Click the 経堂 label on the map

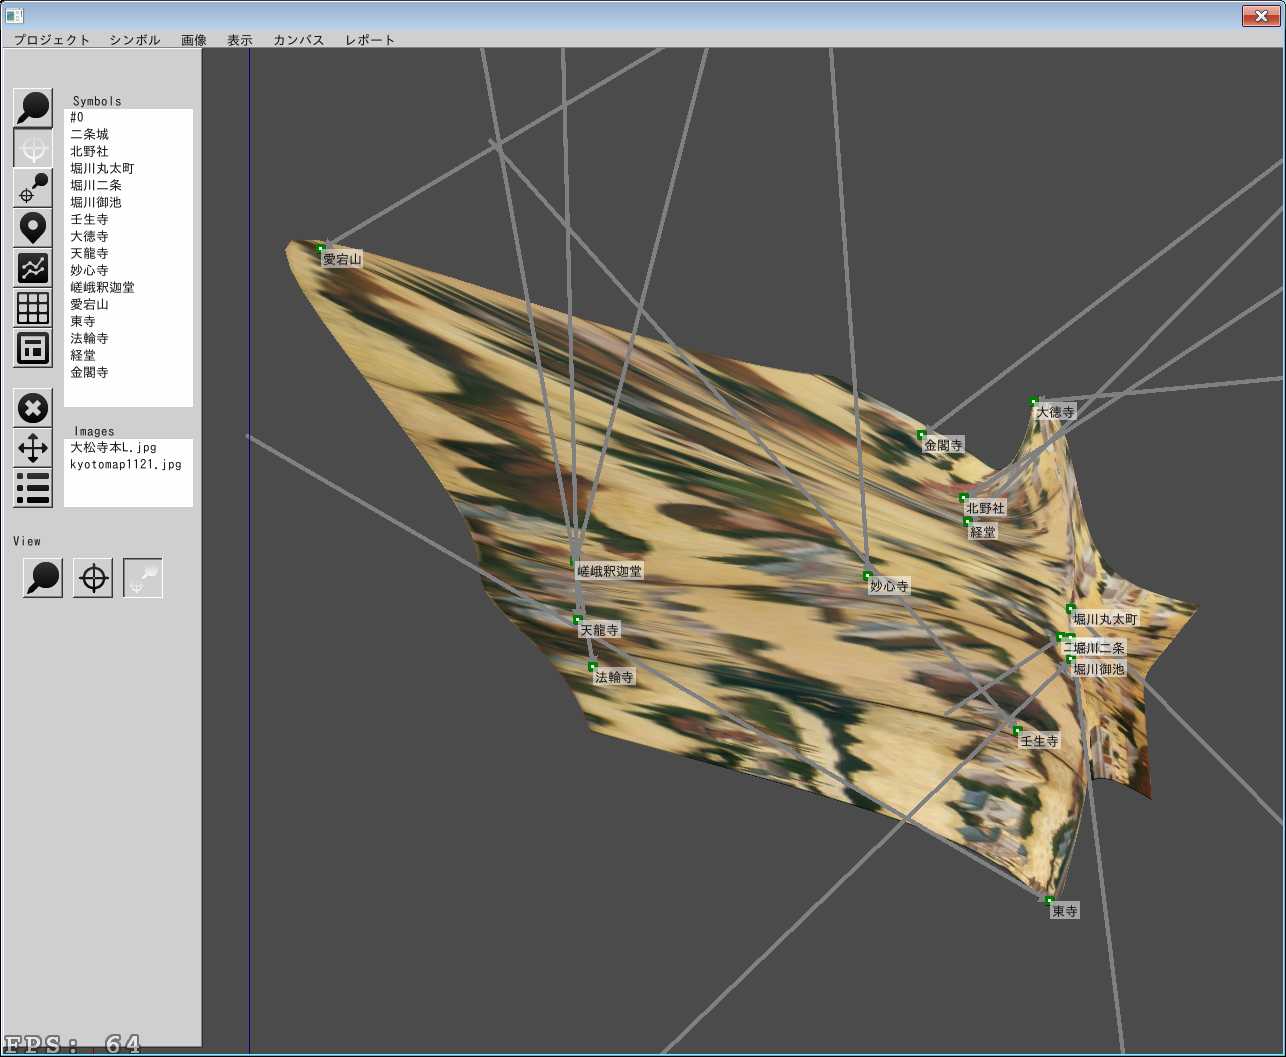[983, 532]
